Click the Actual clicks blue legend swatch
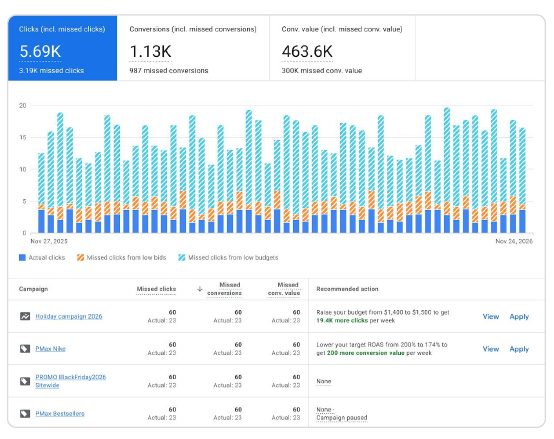Screen dimensions: 554x439 [x=22, y=257]
